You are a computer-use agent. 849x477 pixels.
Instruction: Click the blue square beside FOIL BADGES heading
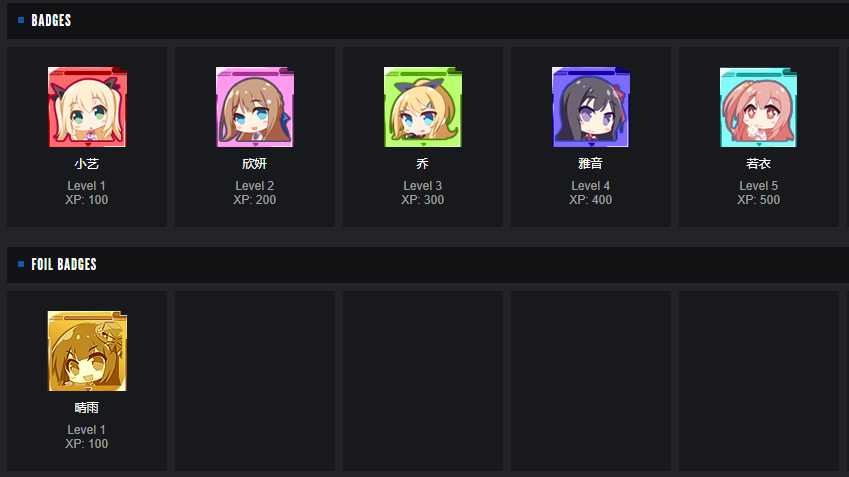(x=21, y=264)
